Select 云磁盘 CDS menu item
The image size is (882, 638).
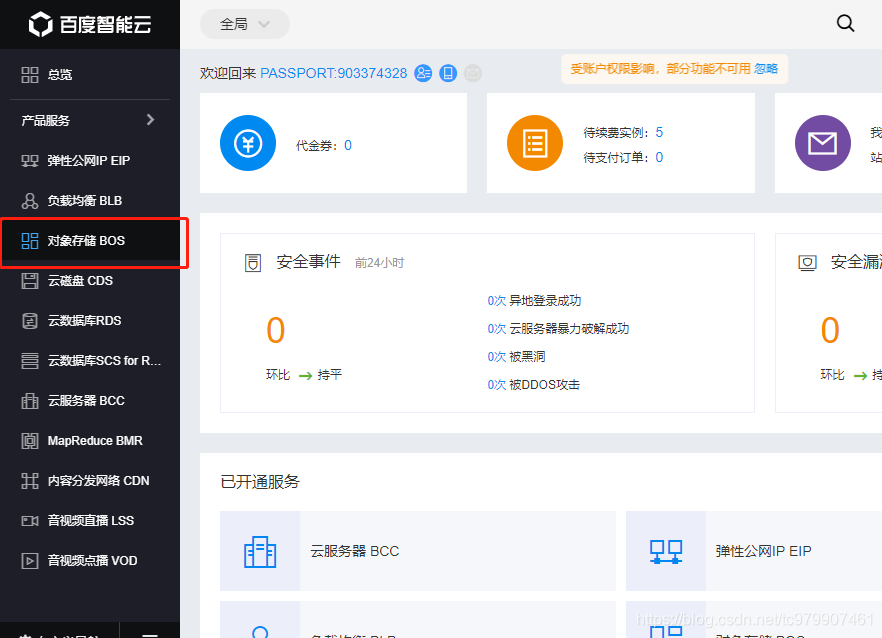90,280
